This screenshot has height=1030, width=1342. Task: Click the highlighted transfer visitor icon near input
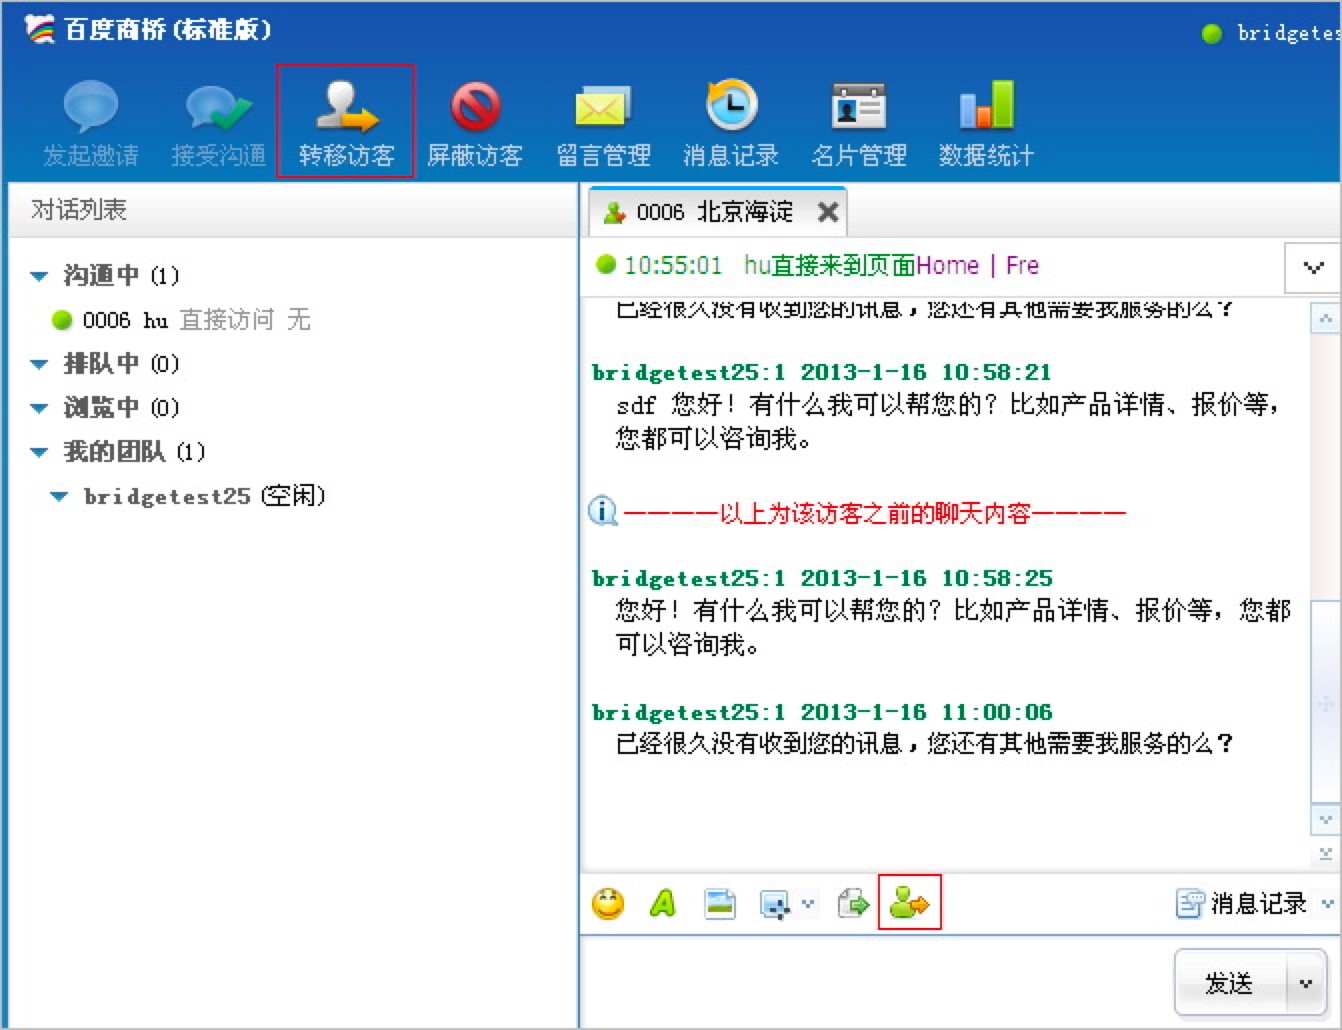tap(908, 904)
